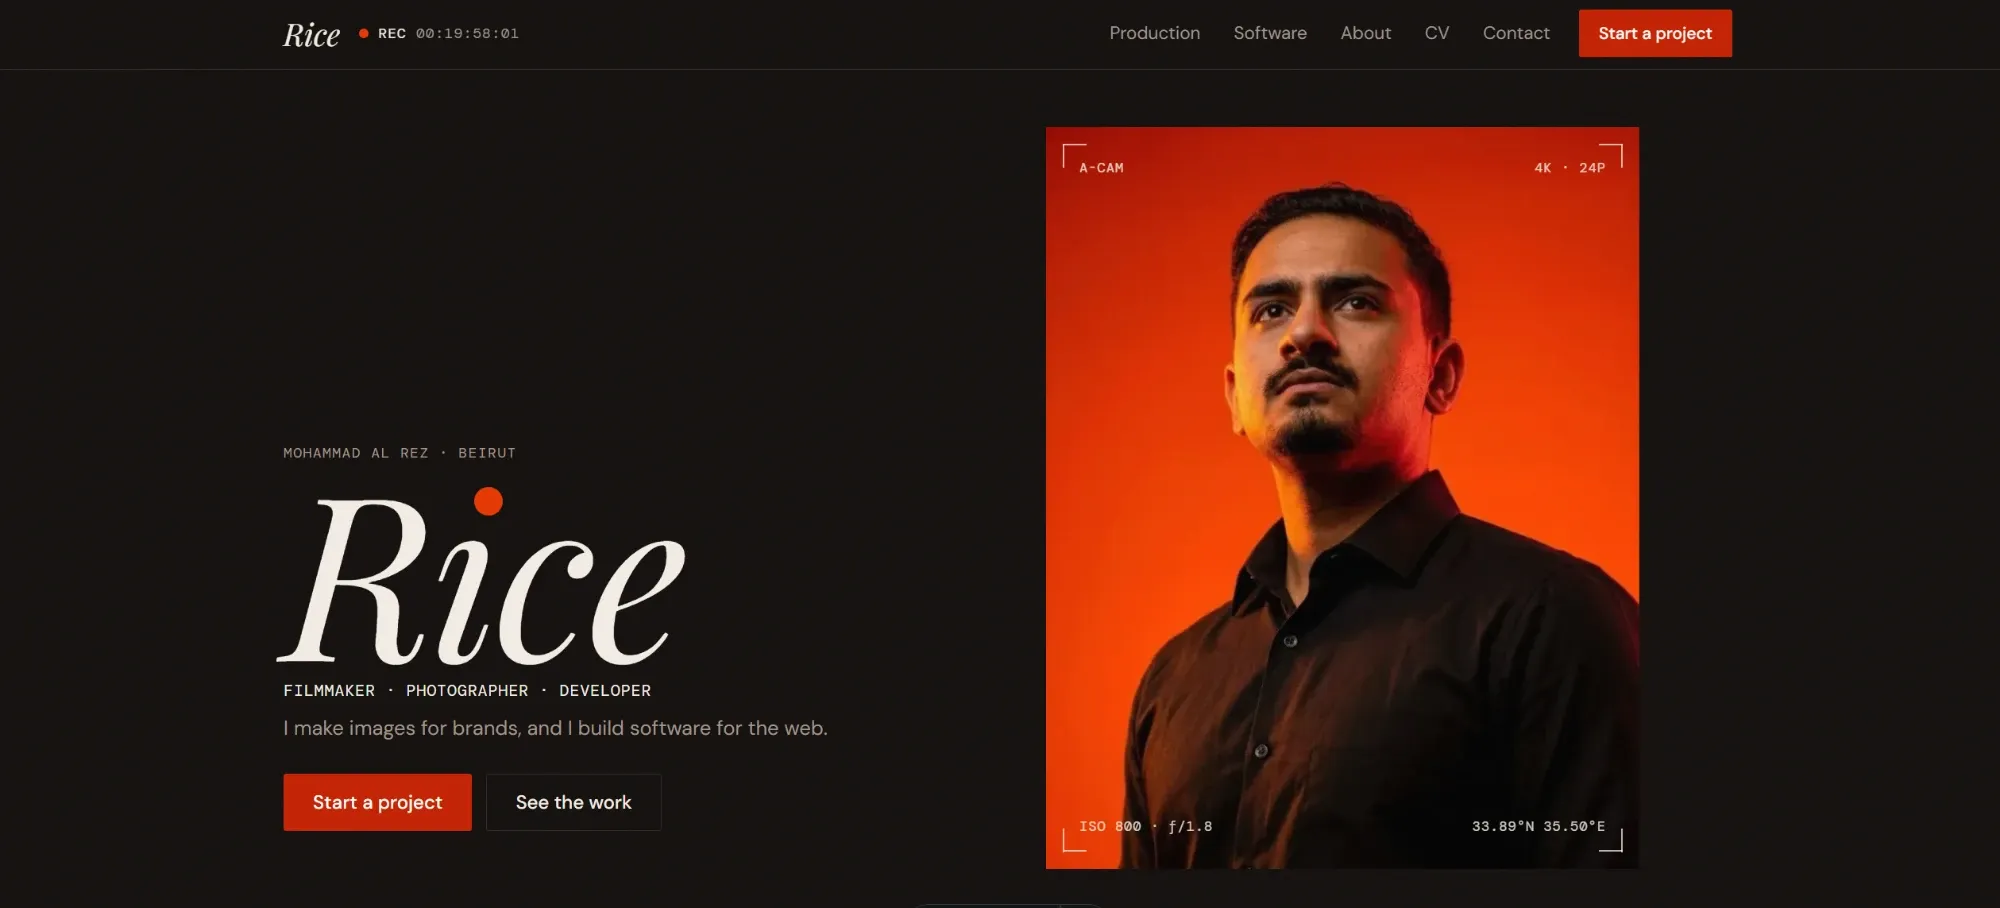Click the MOHAMMAD AL REZ · BEIRUT text
Viewport: 2000px width, 908px height.
[399, 453]
